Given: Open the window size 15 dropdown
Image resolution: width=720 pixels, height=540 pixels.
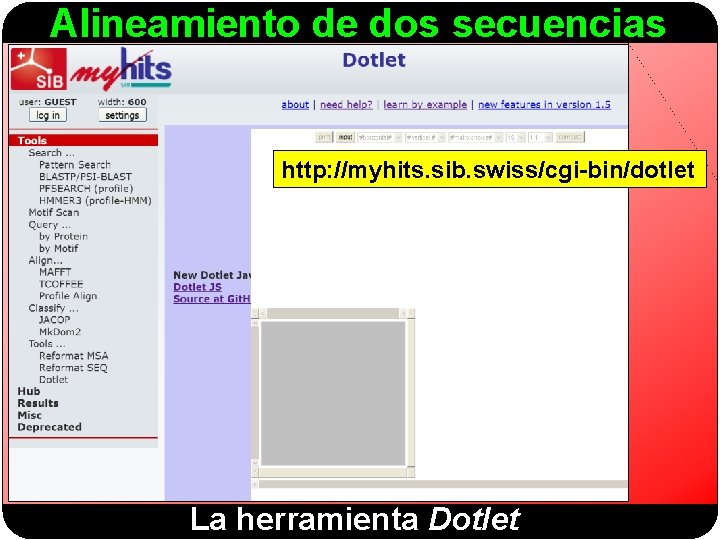Looking at the screenshot, I should 515,137.
